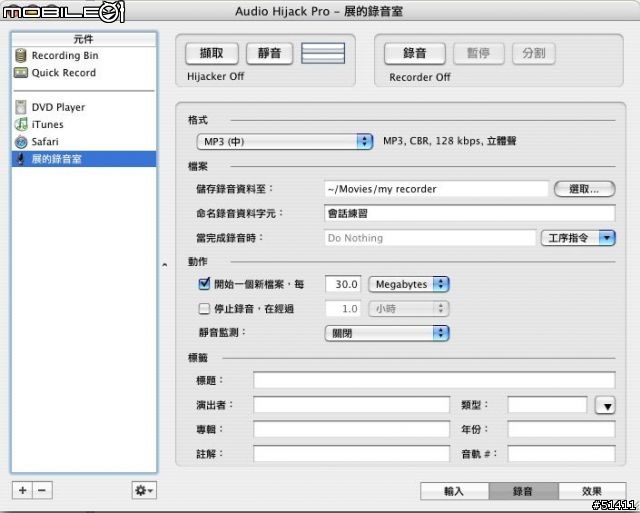
Task: Select Recording Bin in the sidebar
Action: (x=84, y=55)
